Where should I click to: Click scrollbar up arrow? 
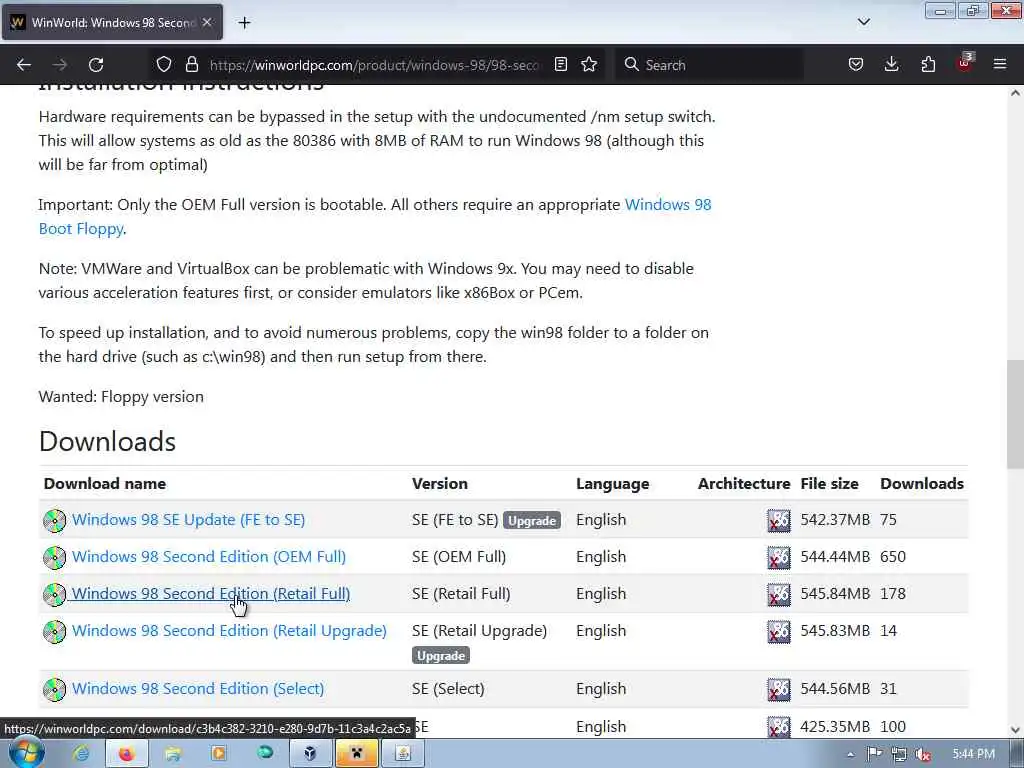(1015, 93)
